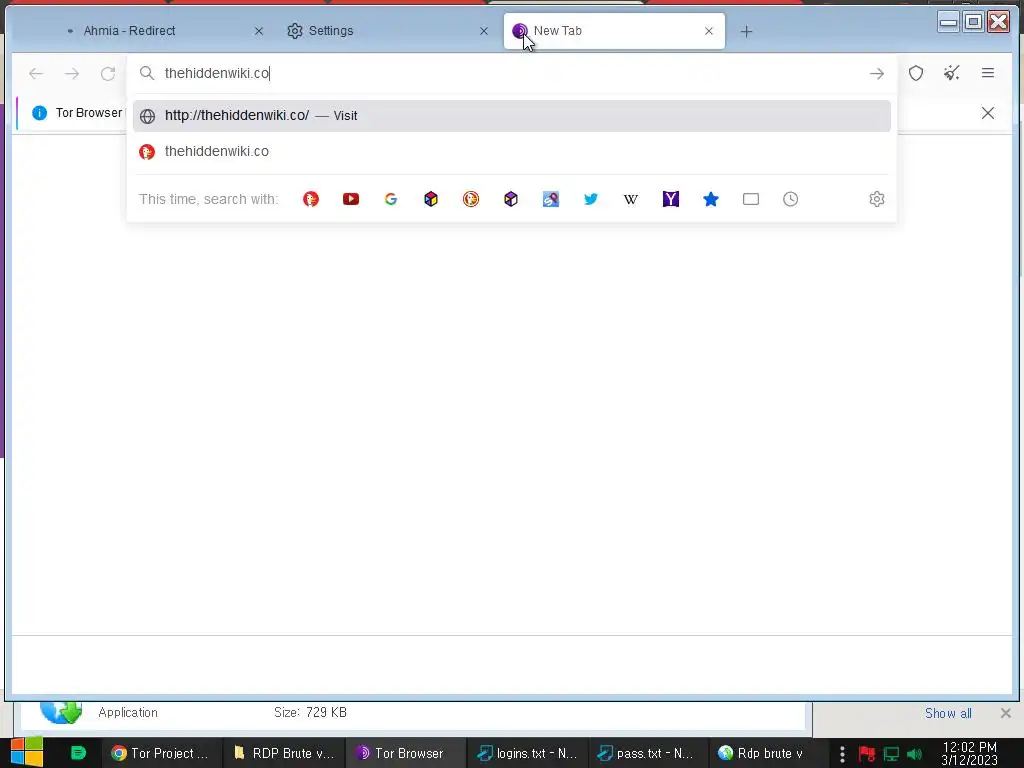Search with the first Blockchair cube icon
1024x768 pixels.
click(x=430, y=199)
